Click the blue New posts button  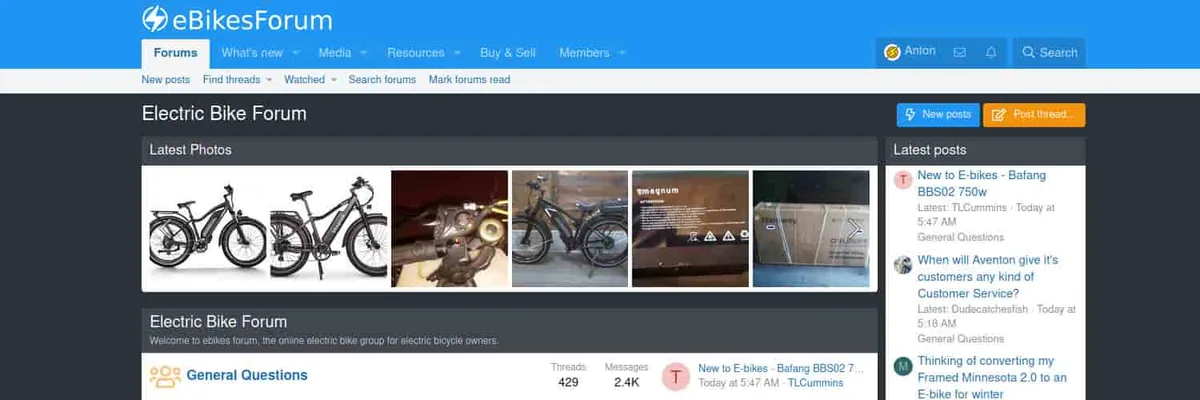pyautogui.click(x=937, y=115)
